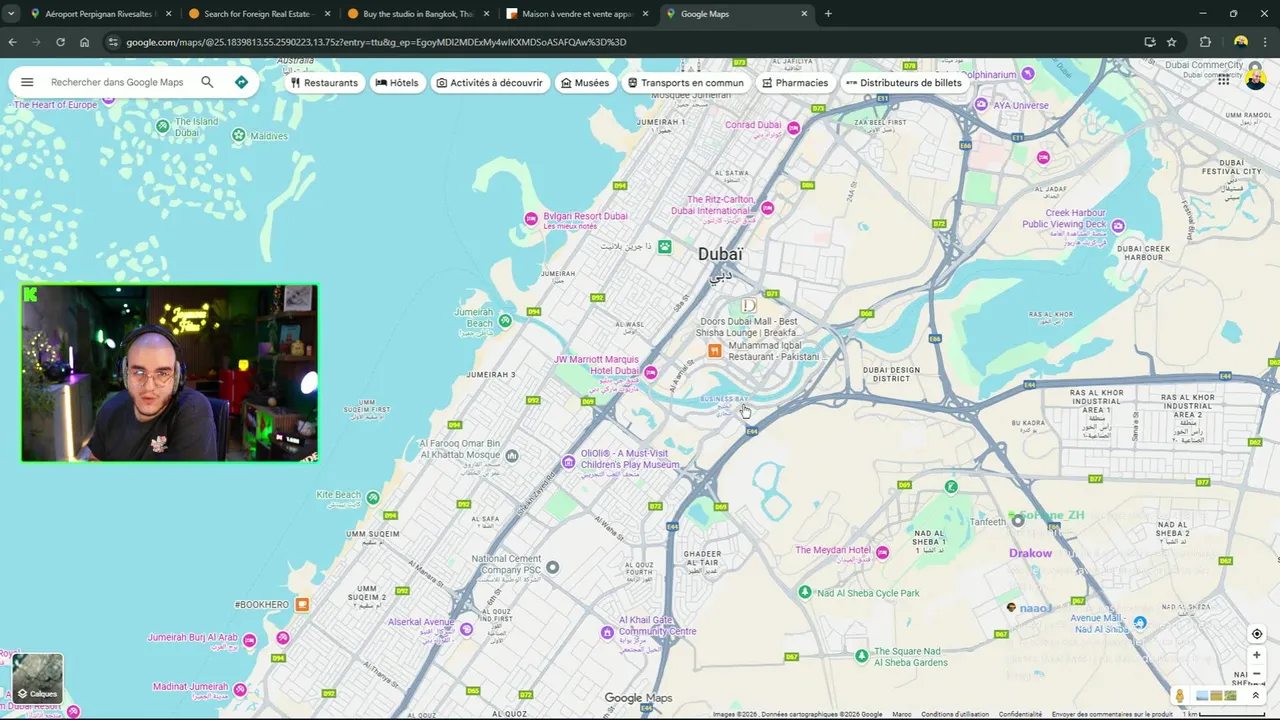1280x720 pixels.
Task: Show Transports en commun on map
Action: [x=686, y=83]
